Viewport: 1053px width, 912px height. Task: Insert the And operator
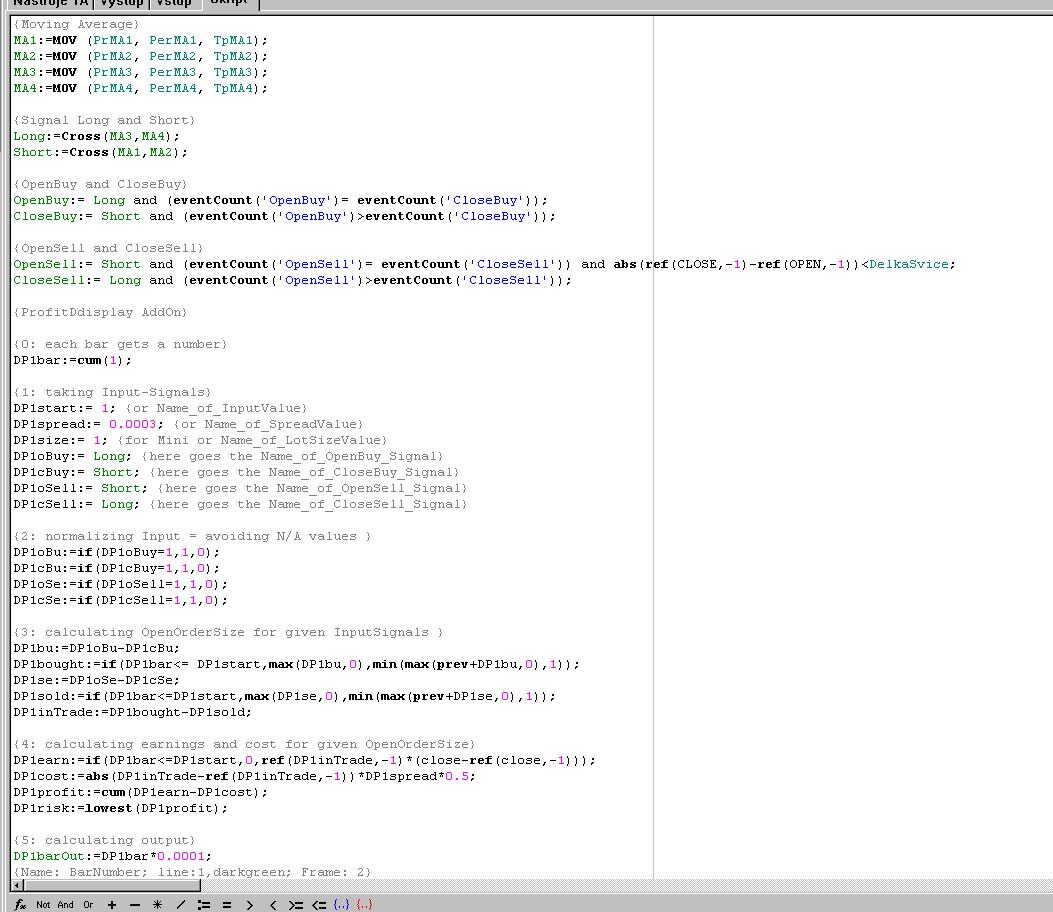[x=65, y=904]
